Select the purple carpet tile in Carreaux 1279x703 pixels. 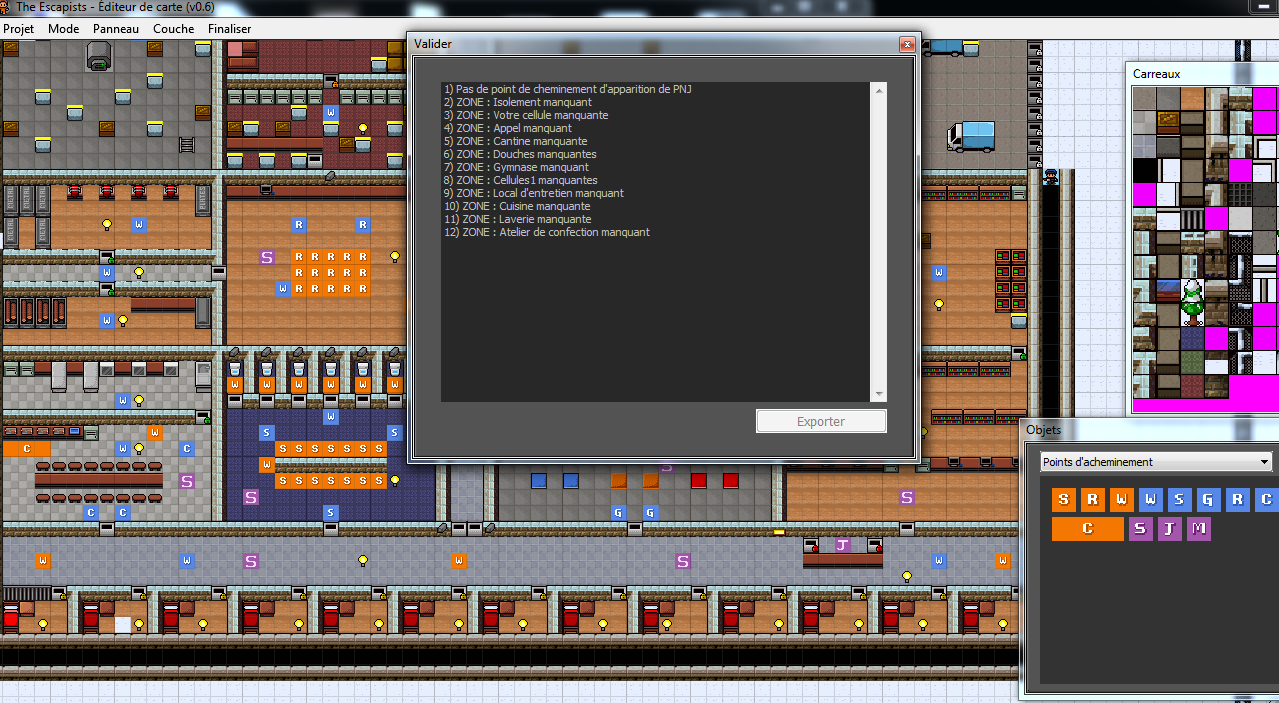[1192, 338]
